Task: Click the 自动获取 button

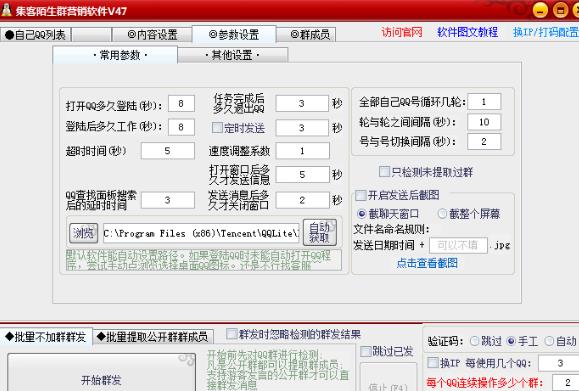Action: point(320,233)
